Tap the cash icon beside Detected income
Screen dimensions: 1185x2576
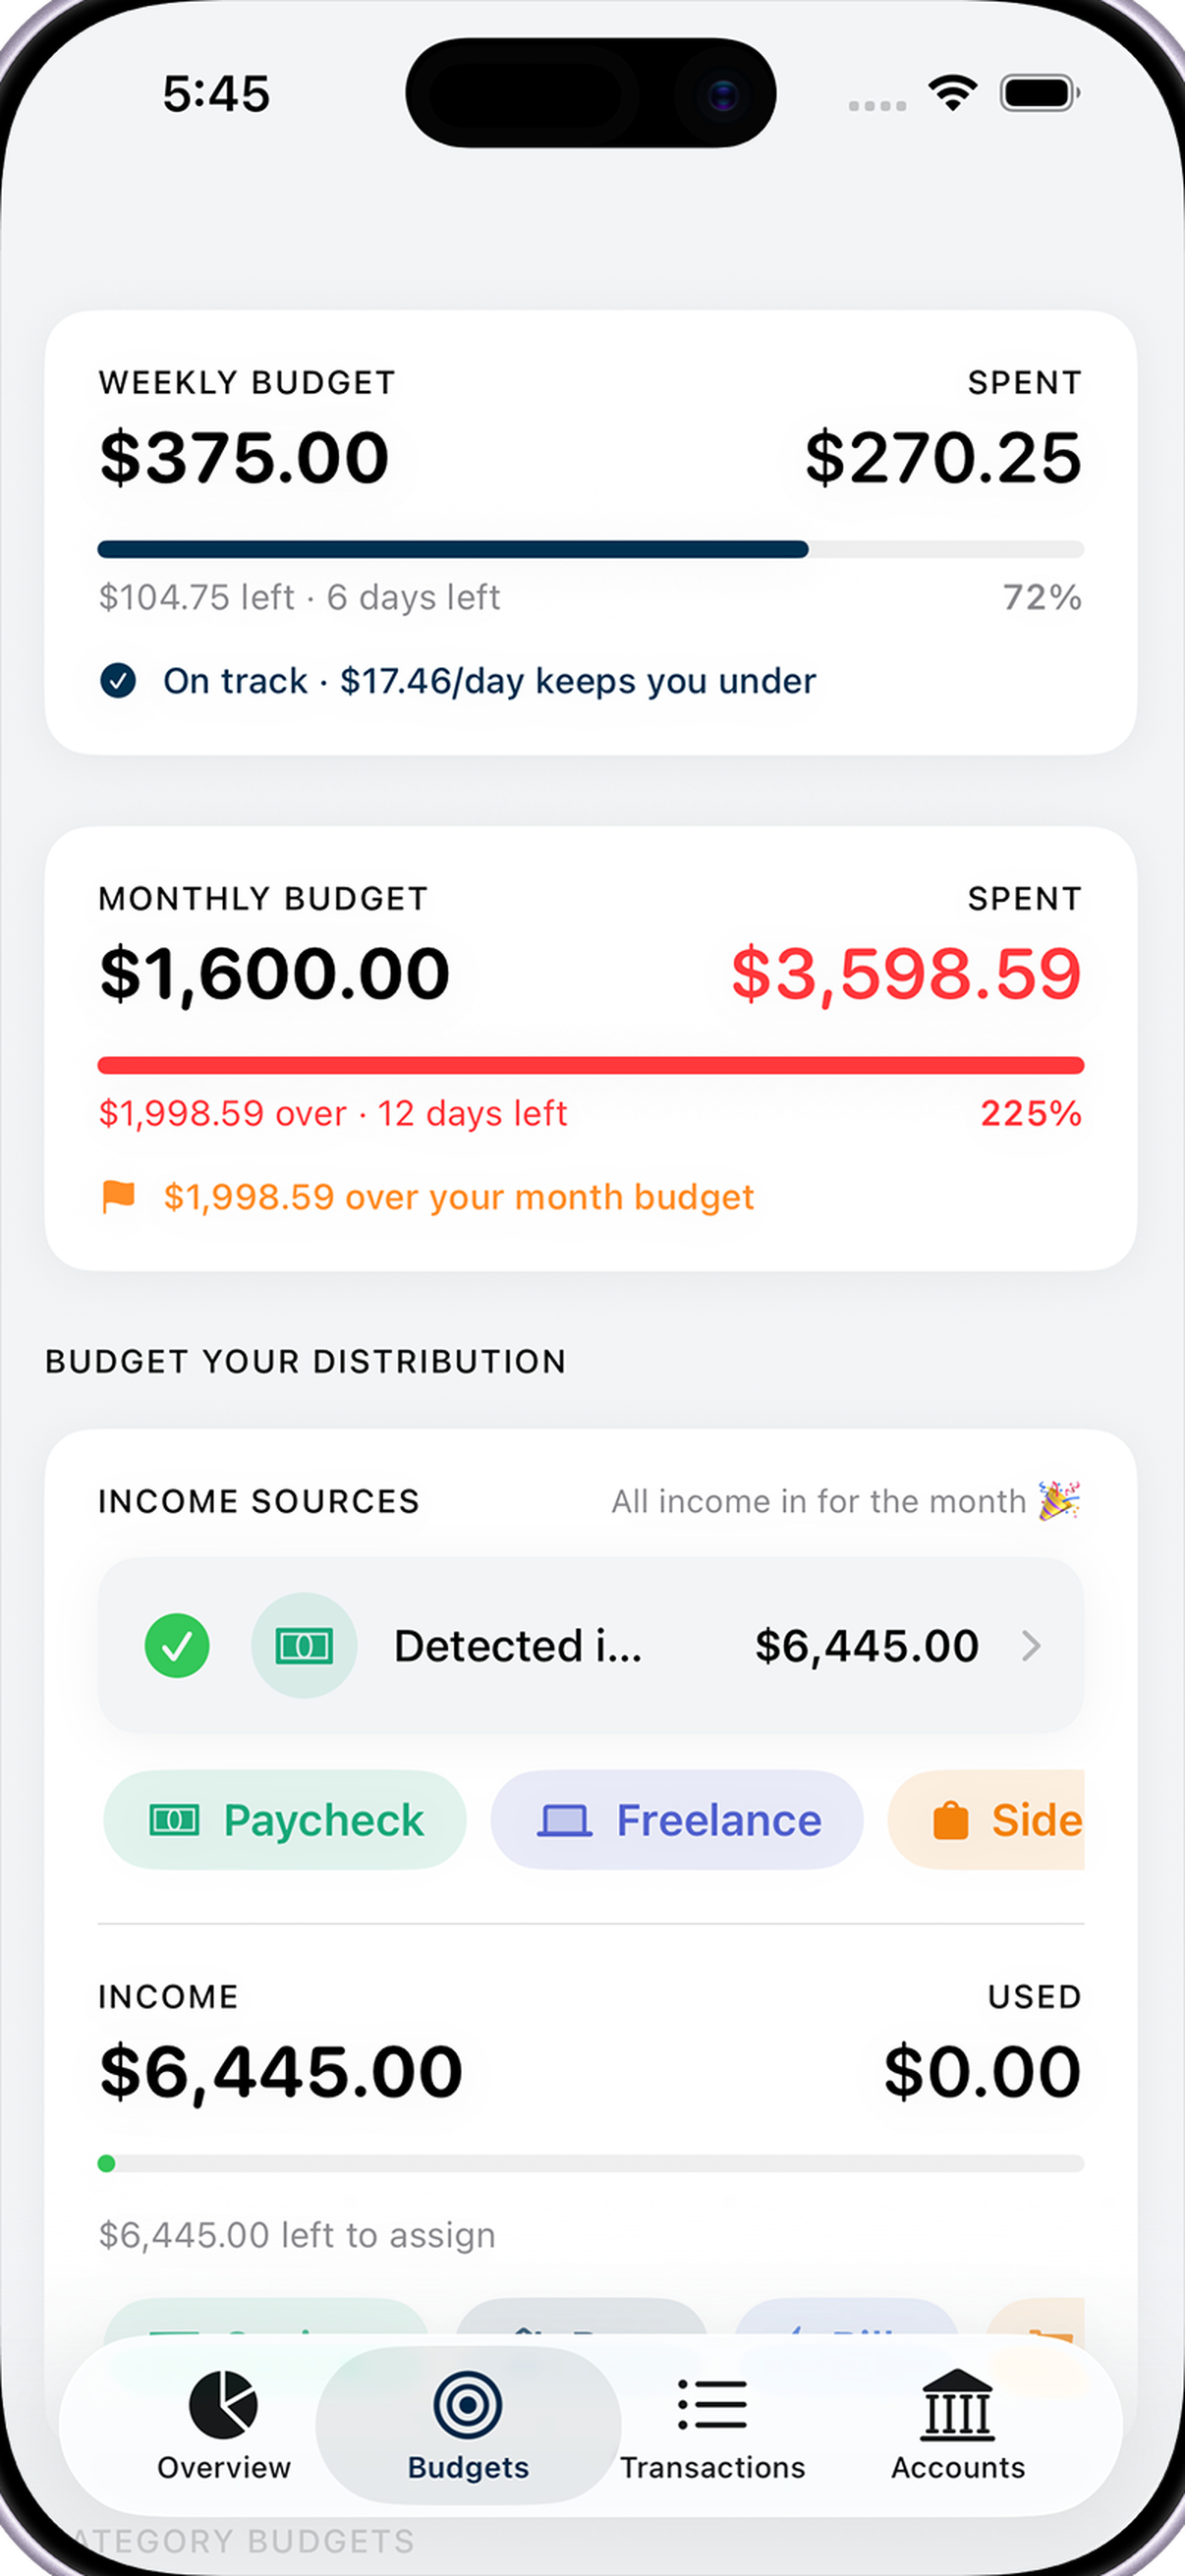304,1645
